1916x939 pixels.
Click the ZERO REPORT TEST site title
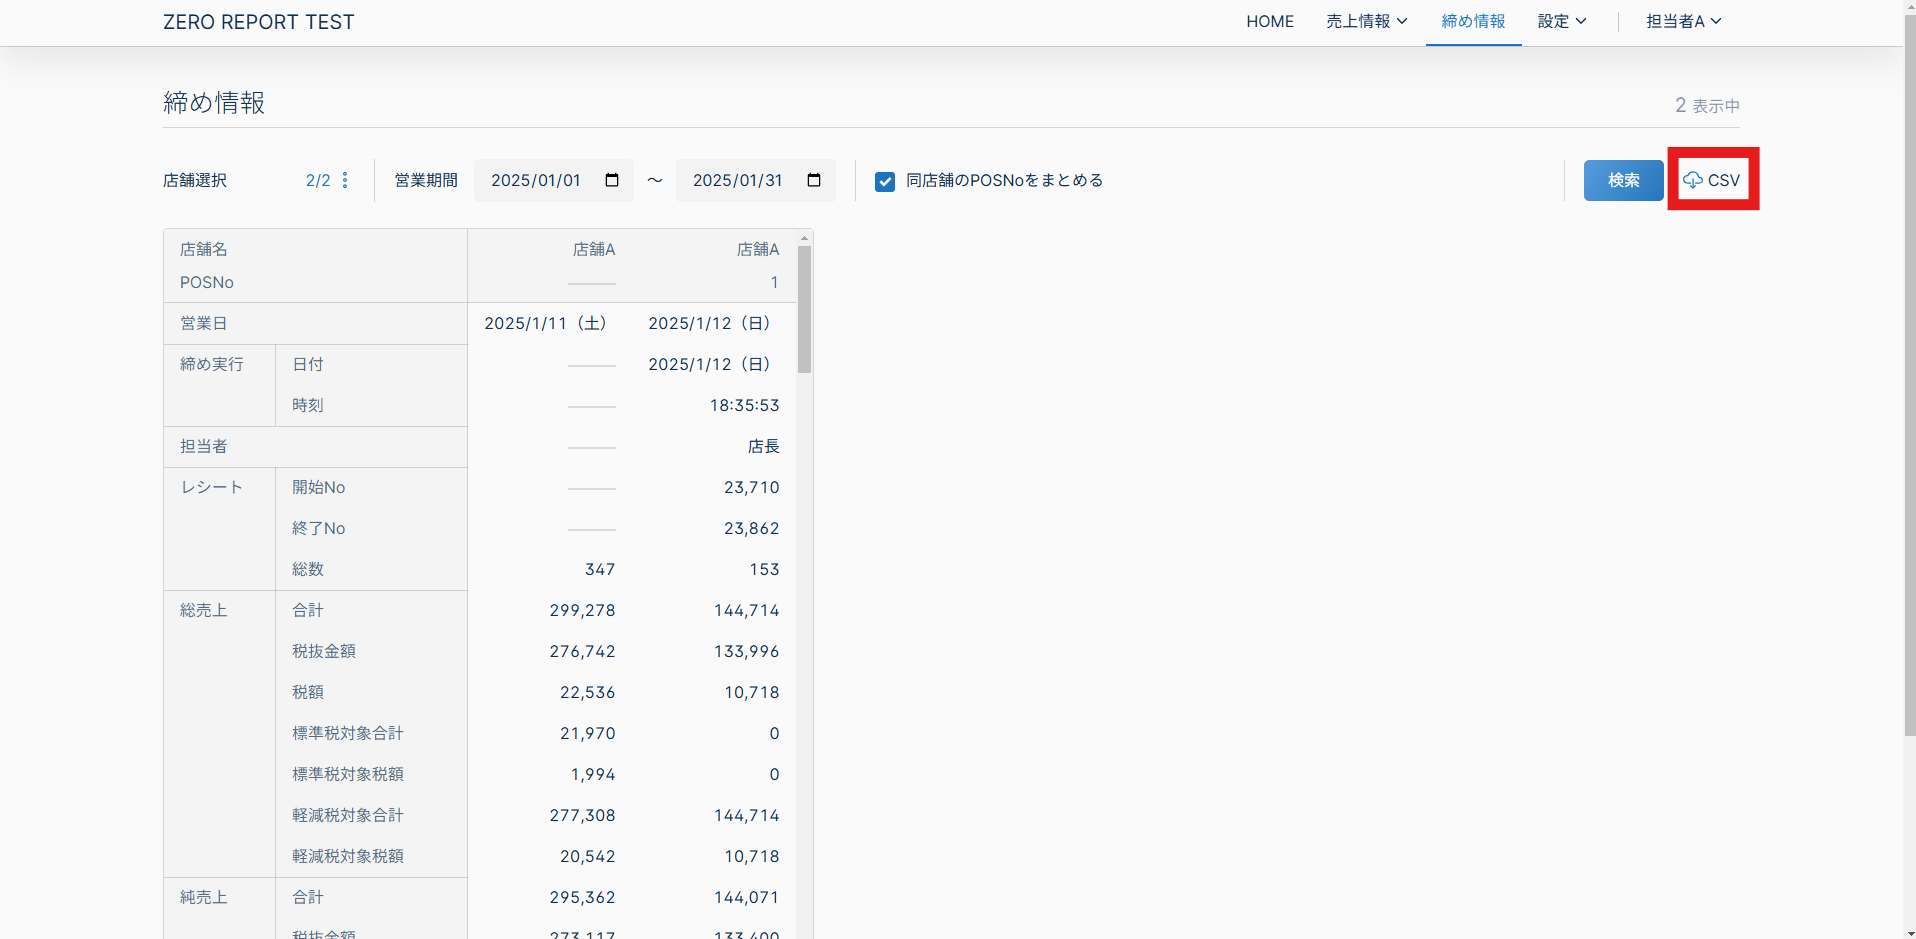tap(258, 22)
